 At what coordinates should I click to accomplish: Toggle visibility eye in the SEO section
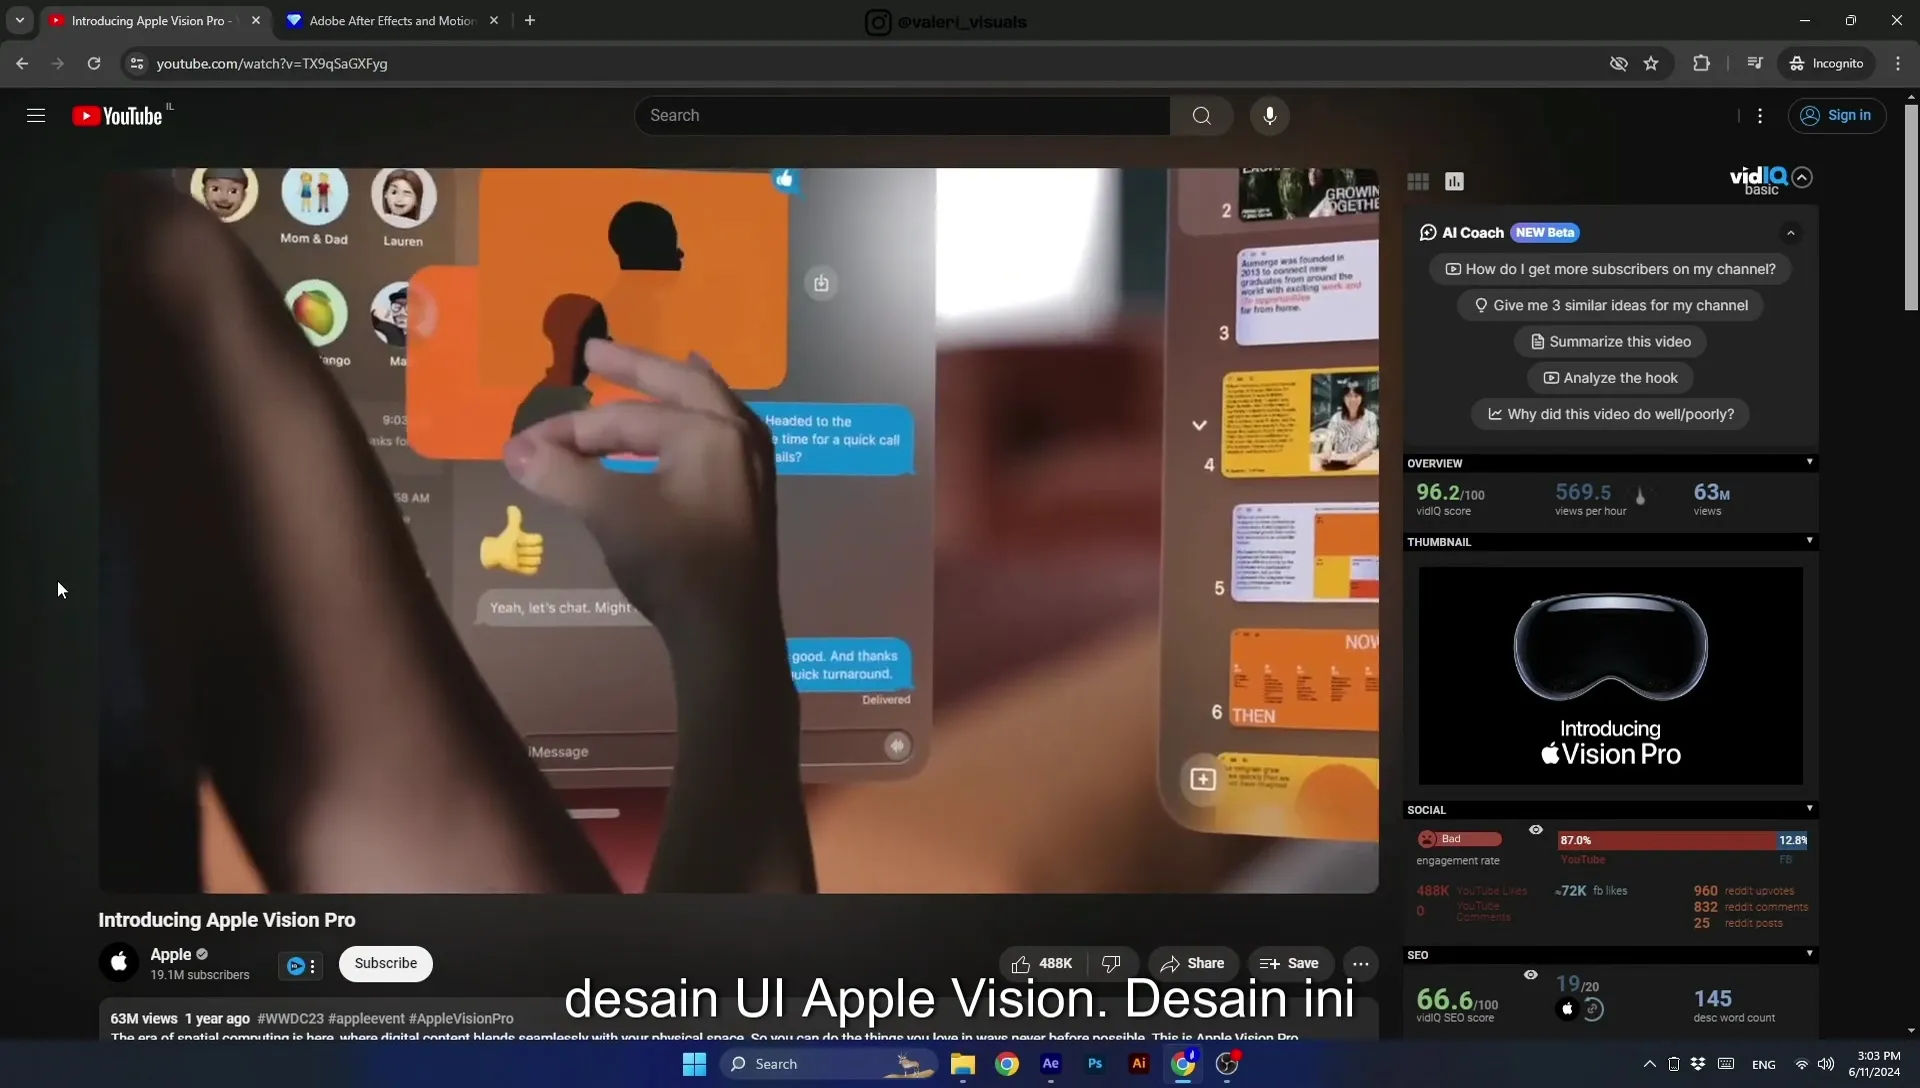(x=1530, y=974)
